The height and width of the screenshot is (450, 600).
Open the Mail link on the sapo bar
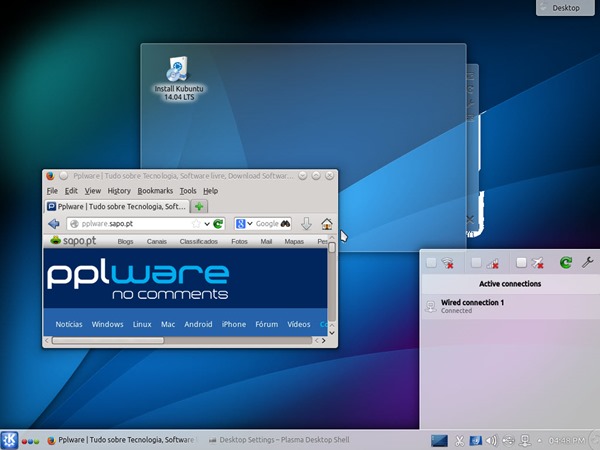coord(266,242)
